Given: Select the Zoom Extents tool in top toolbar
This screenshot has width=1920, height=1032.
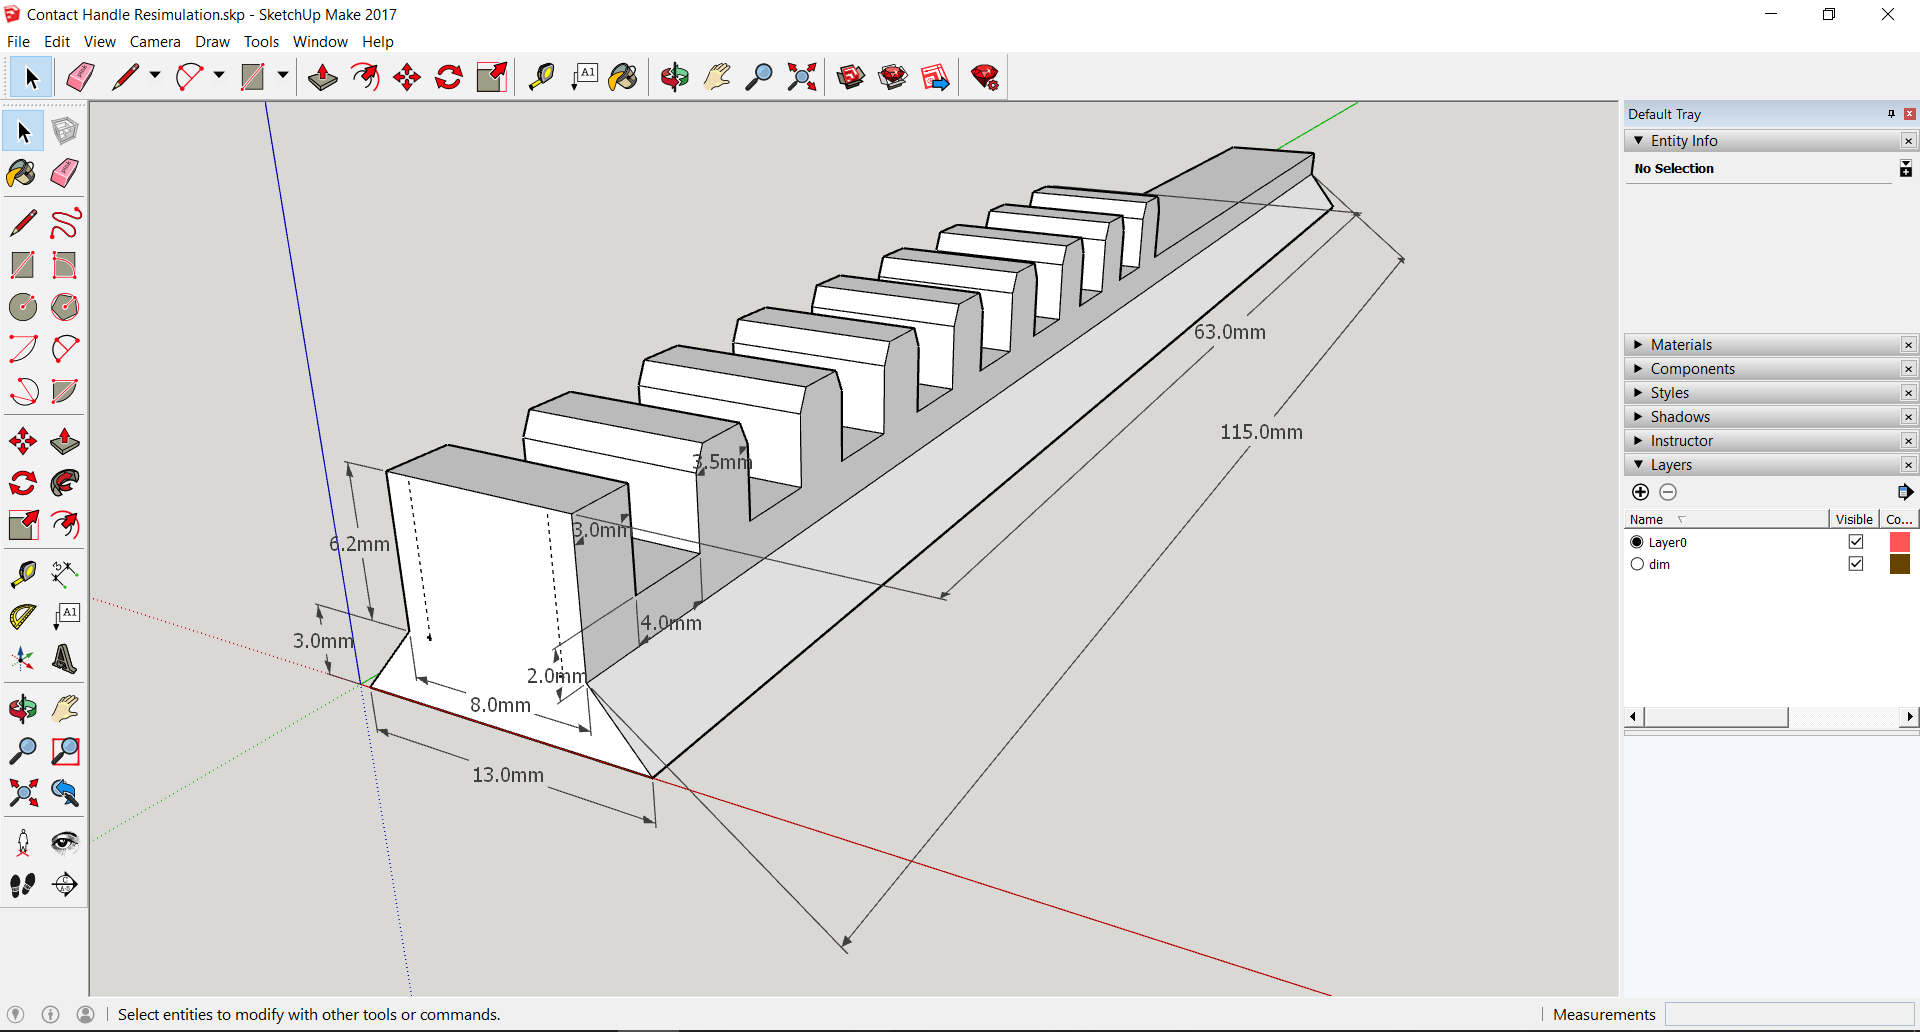Looking at the screenshot, I should point(801,77).
